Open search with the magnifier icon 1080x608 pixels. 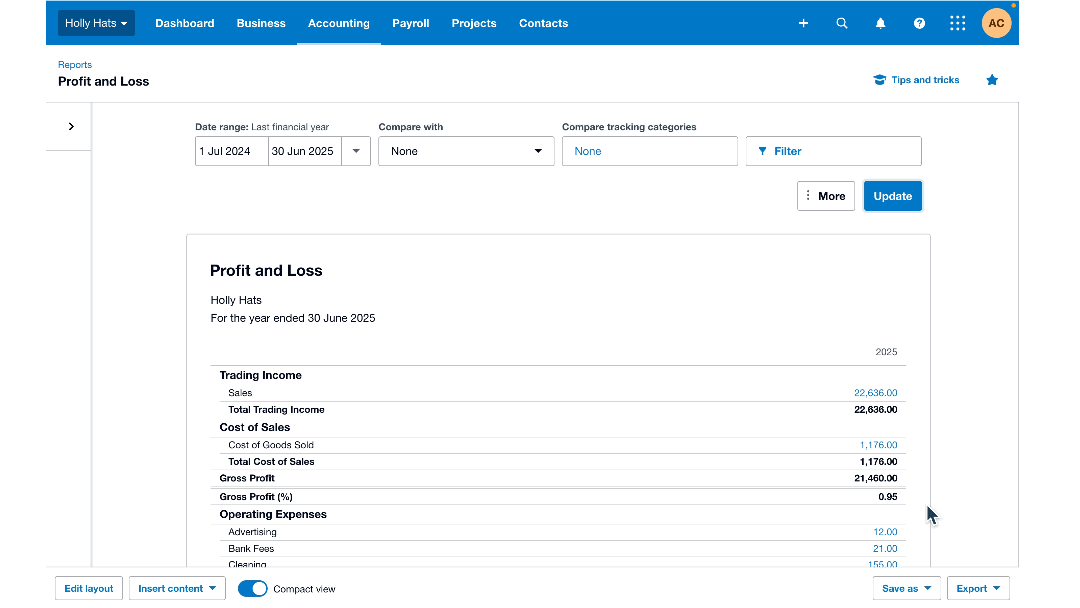[x=842, y=23]
